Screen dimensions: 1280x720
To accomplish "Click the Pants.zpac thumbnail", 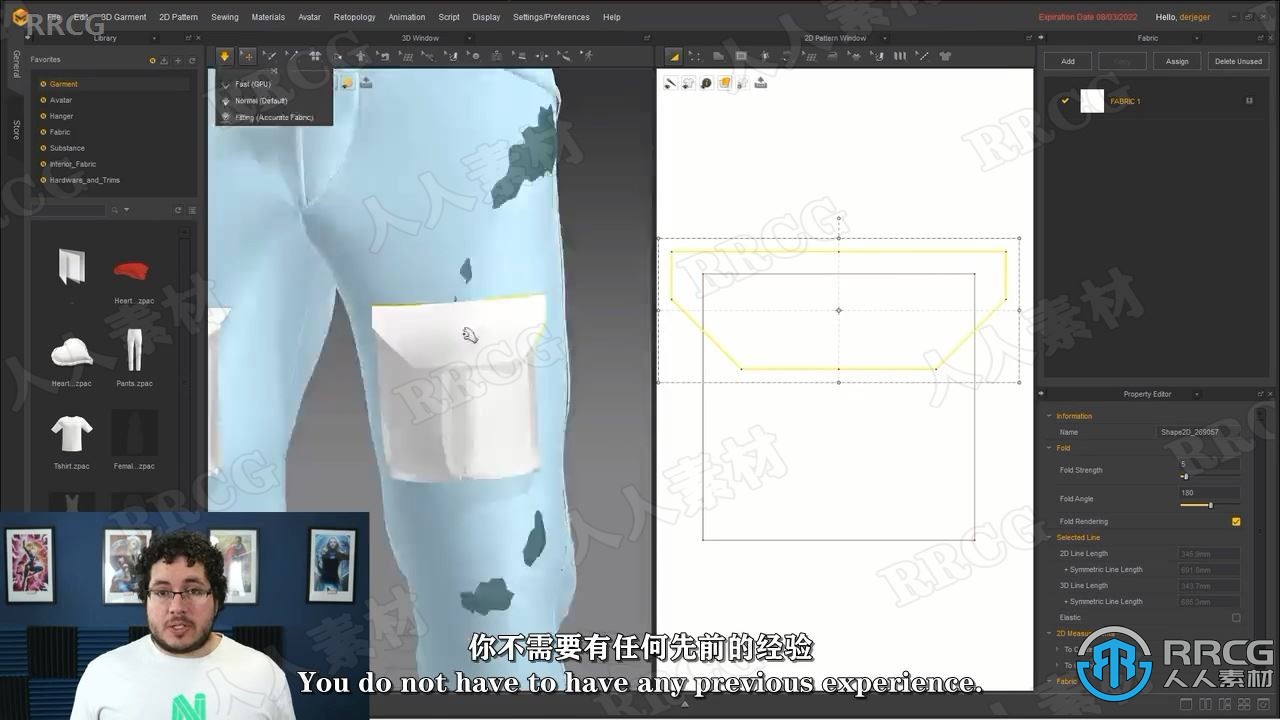I will pos(133,350).
